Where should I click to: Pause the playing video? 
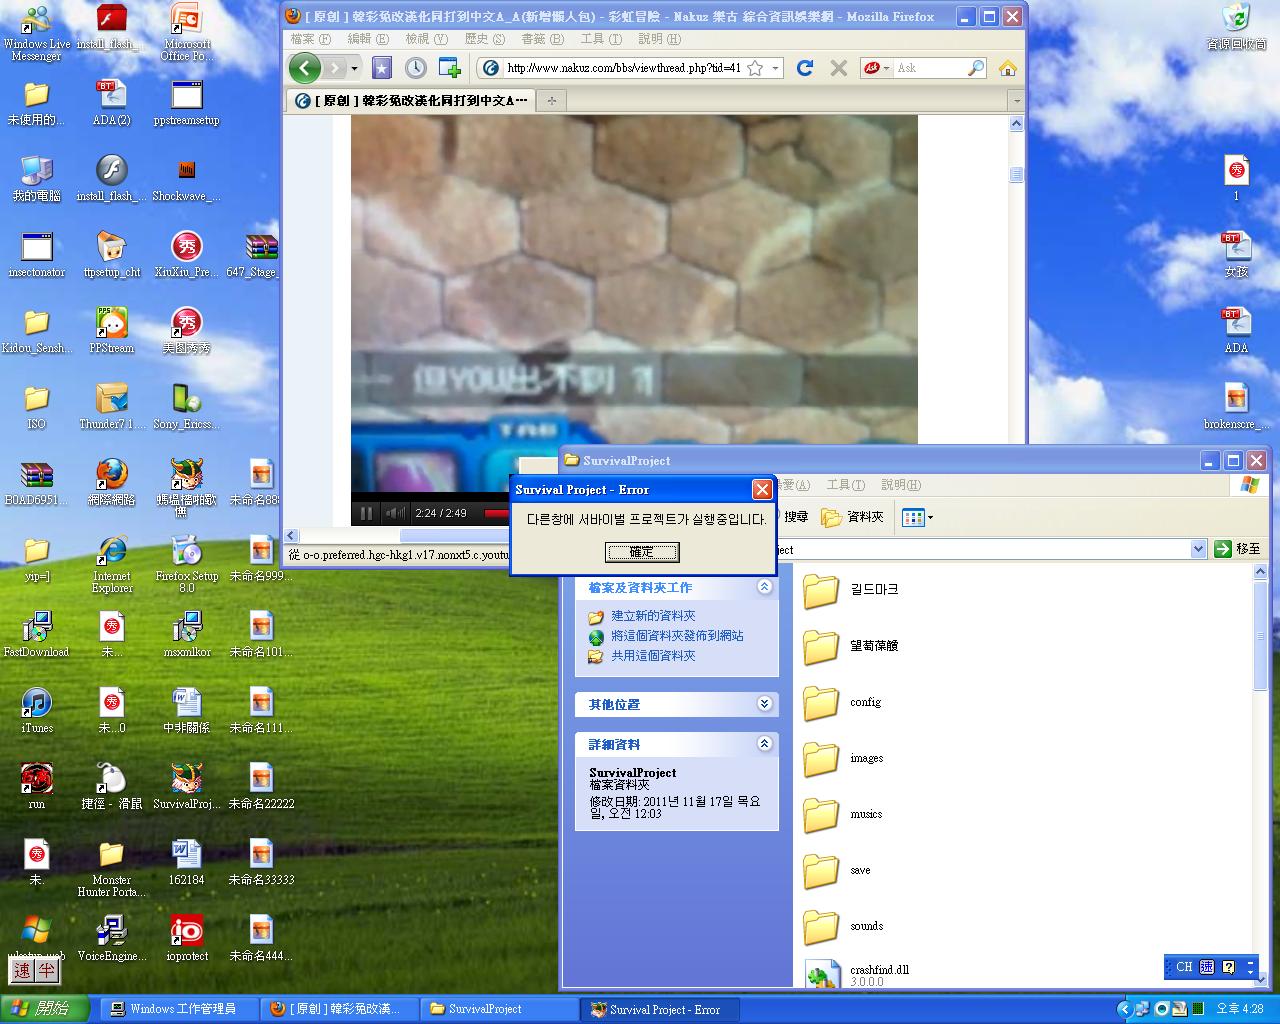366,513
